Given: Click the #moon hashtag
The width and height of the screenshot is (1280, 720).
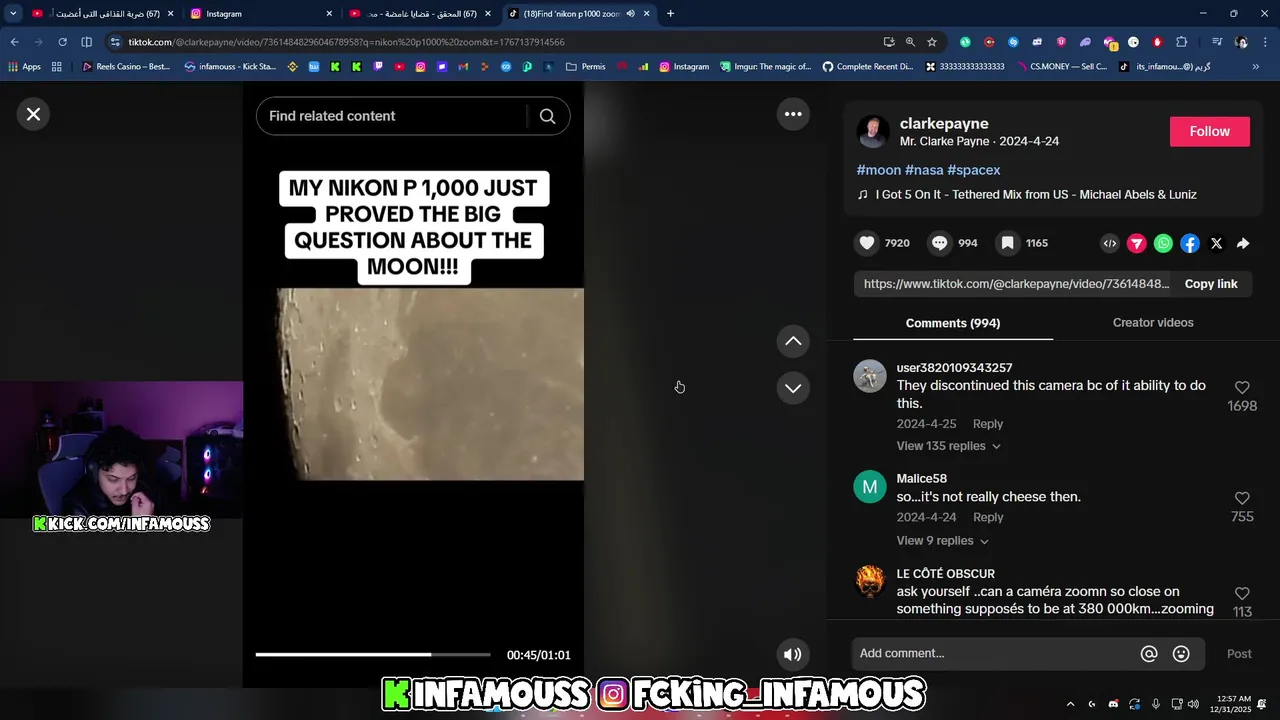Looking at the screenshot, I should 879,170.
